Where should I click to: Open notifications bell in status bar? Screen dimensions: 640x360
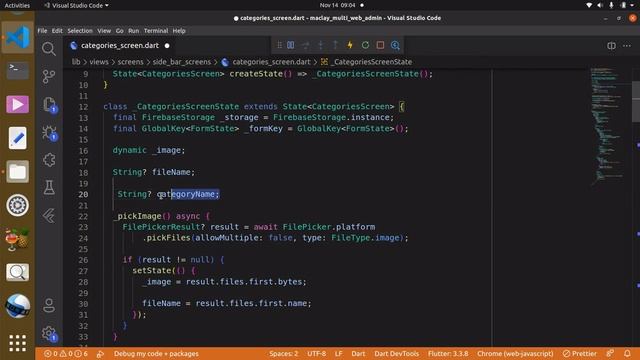[627, 353]
